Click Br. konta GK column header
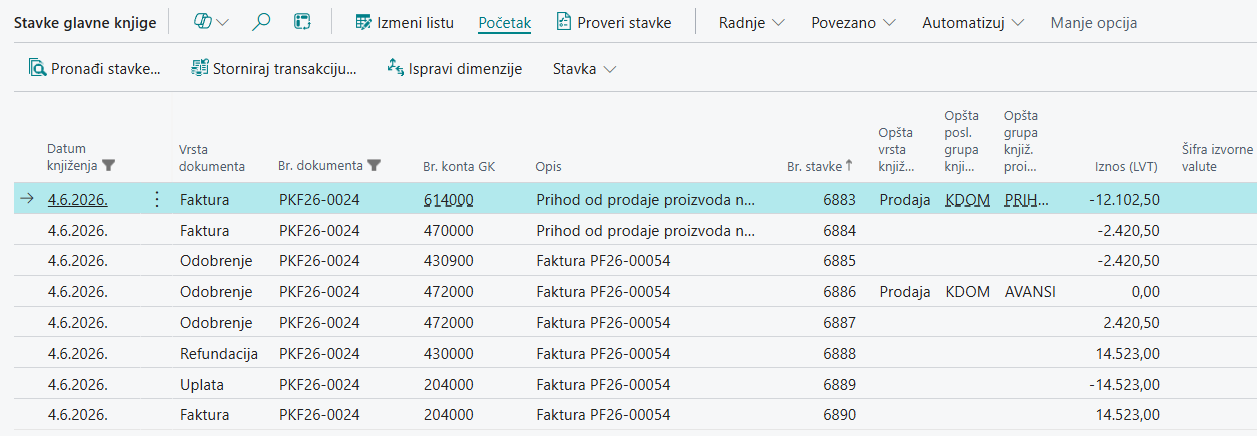 [x=458, y=166]
